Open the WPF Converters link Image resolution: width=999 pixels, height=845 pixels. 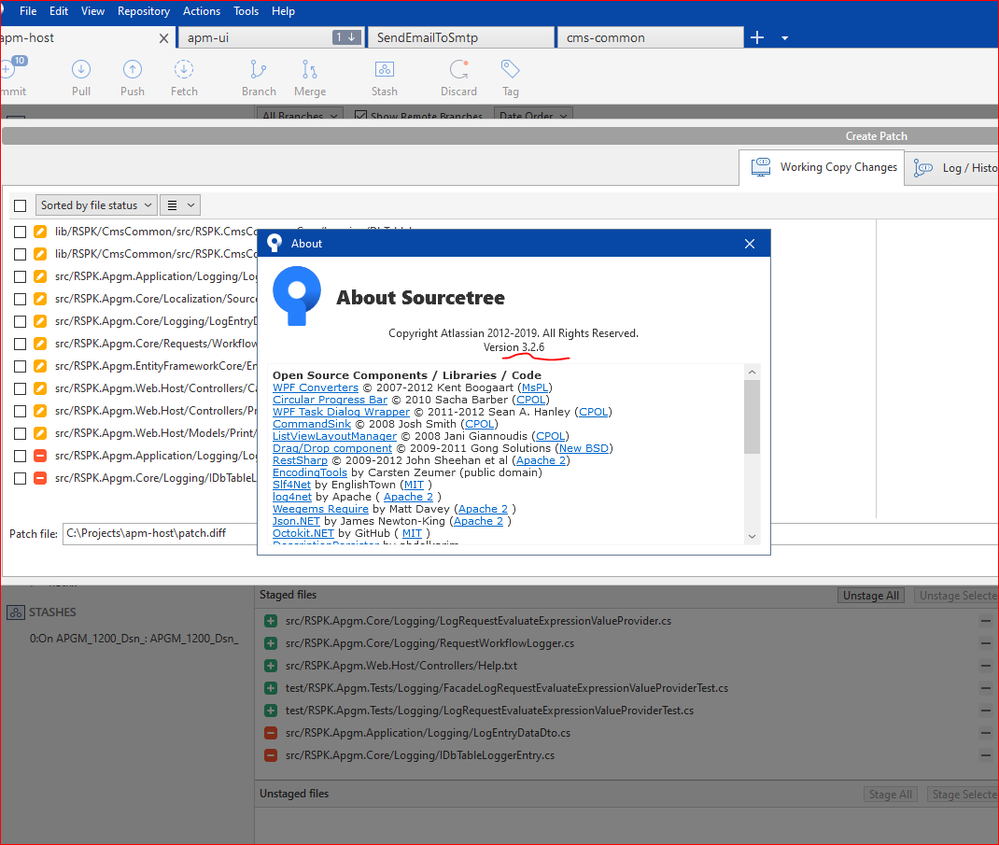pyautogui.click(x=315, y=387)
